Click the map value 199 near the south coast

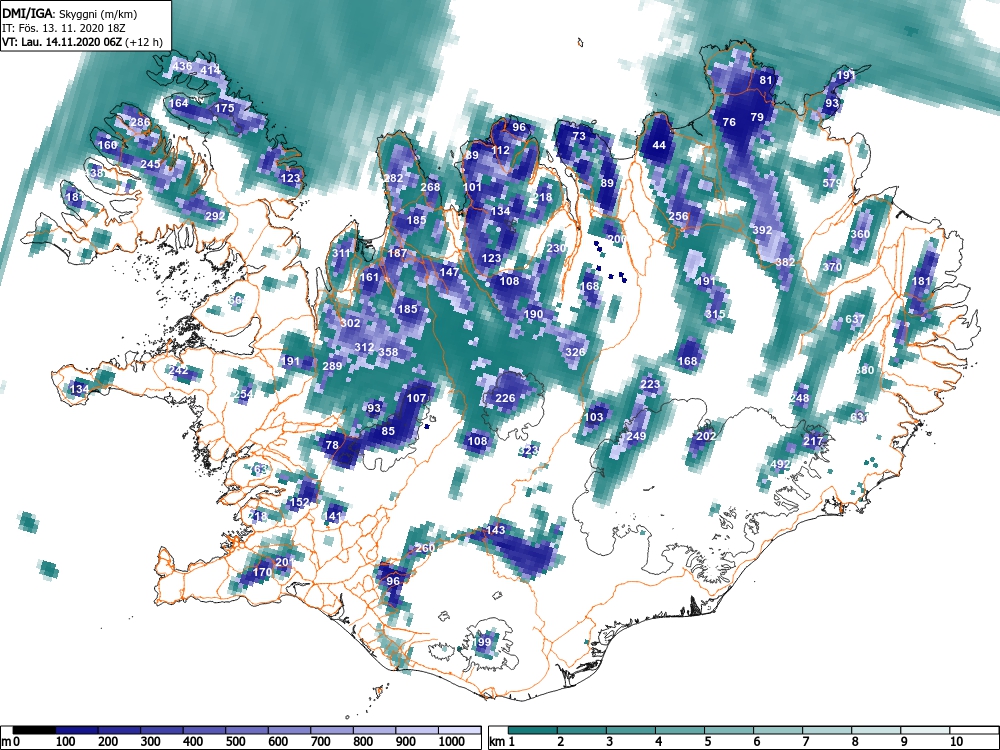(483, 642)
